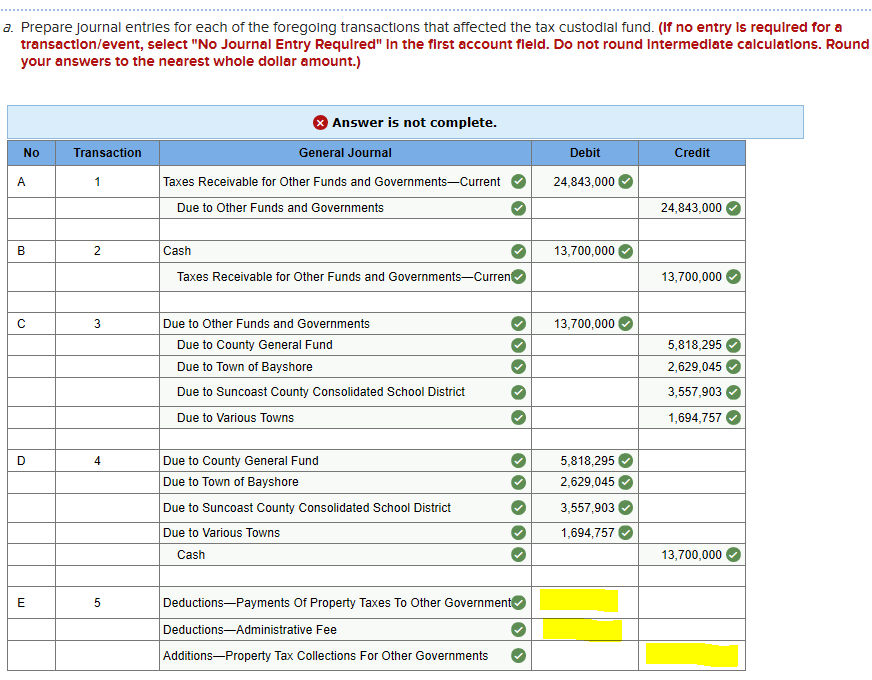Click the 13,700,000 debit amount in transaction 3

[x=584, y=324]
